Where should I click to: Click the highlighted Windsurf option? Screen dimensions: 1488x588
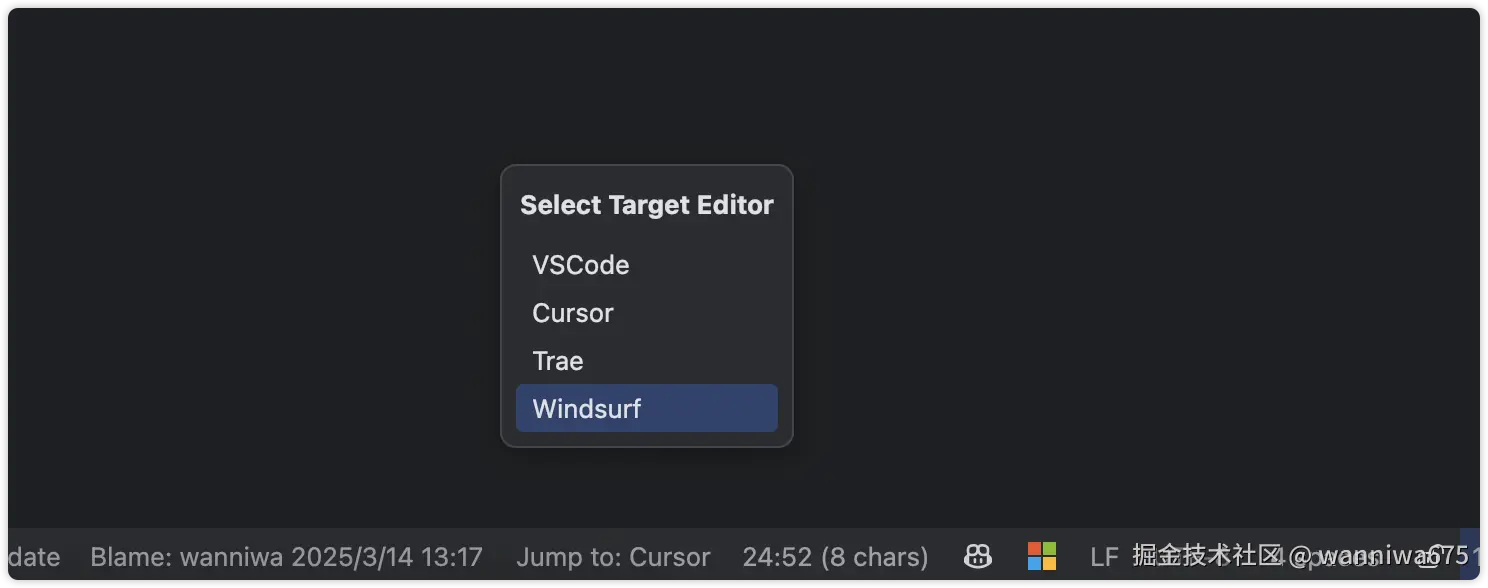646,408
